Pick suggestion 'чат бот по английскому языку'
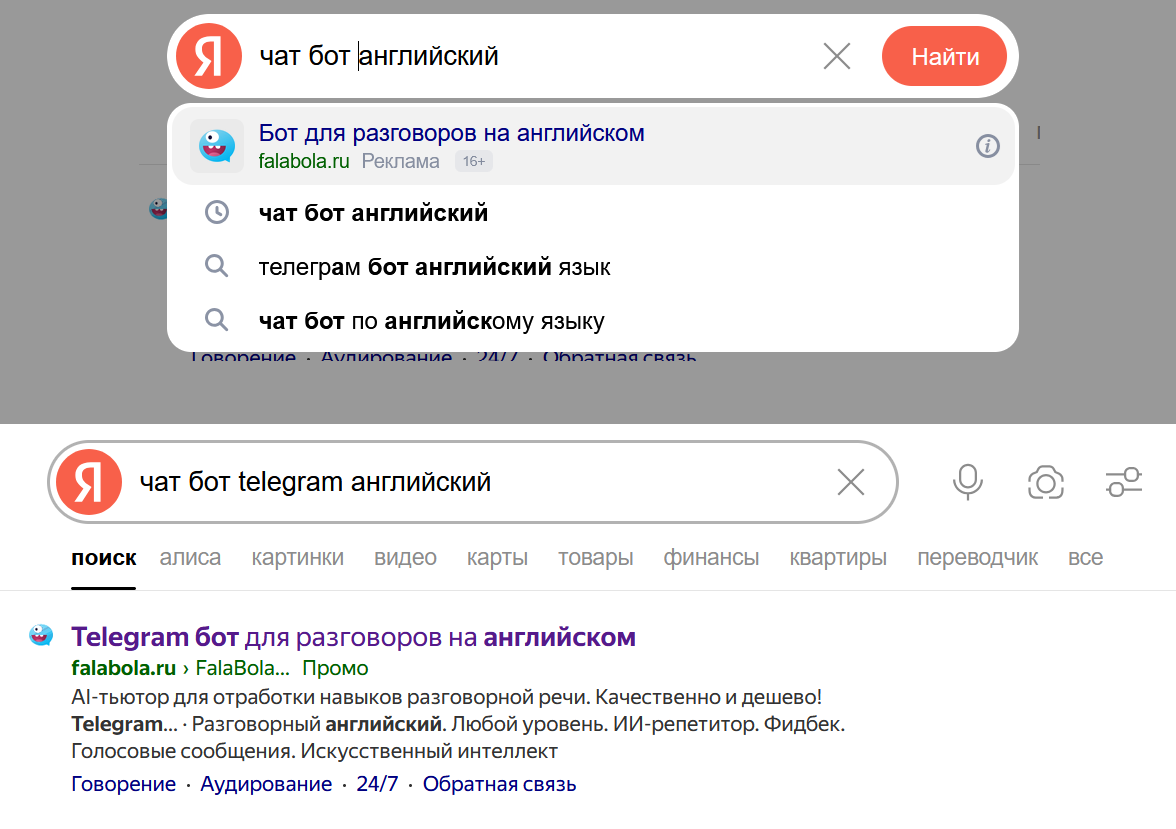 pyautogui.click(x=431, y=321)
